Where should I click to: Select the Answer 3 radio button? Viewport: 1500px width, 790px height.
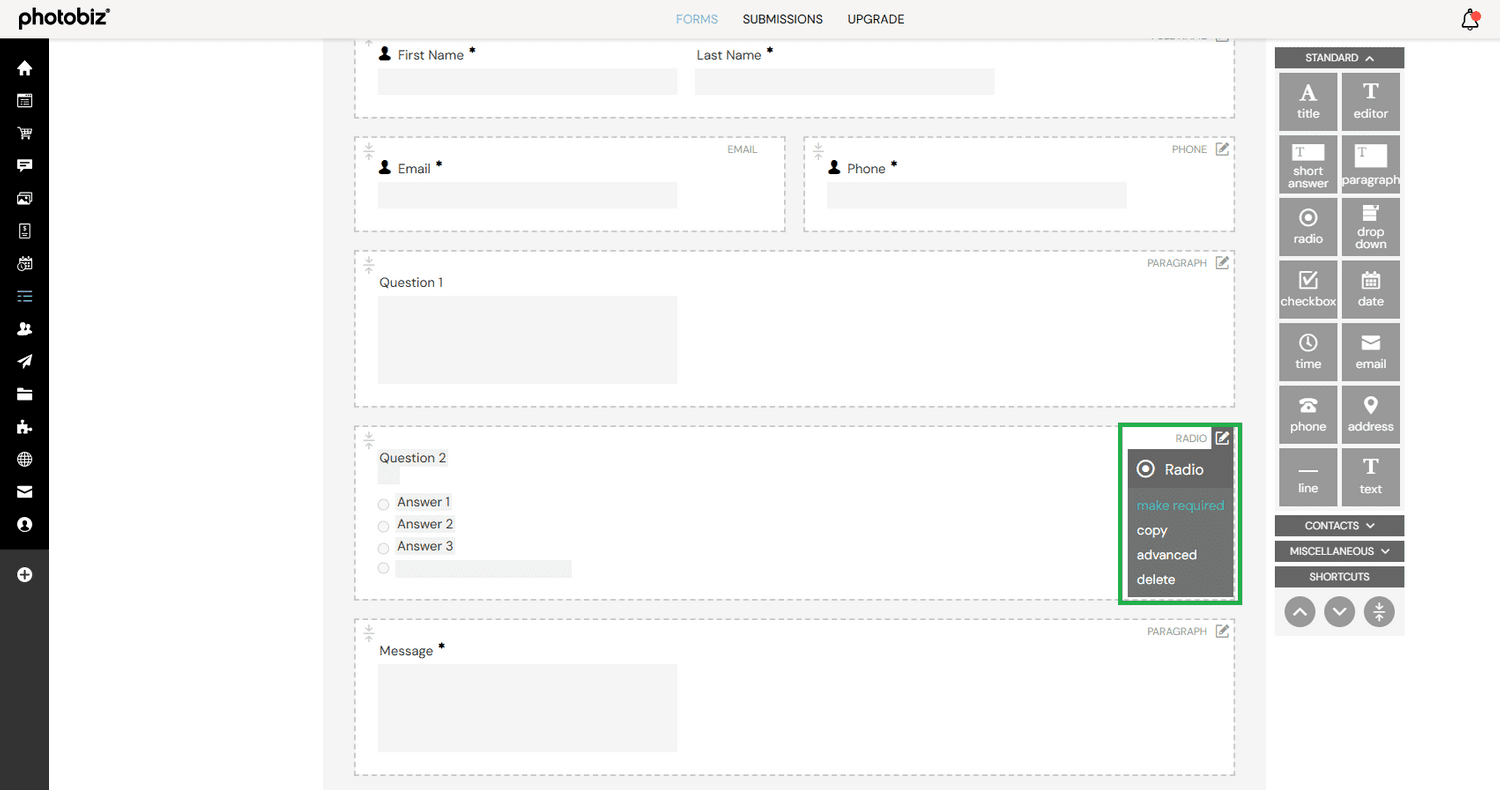(x=383, y=548)
